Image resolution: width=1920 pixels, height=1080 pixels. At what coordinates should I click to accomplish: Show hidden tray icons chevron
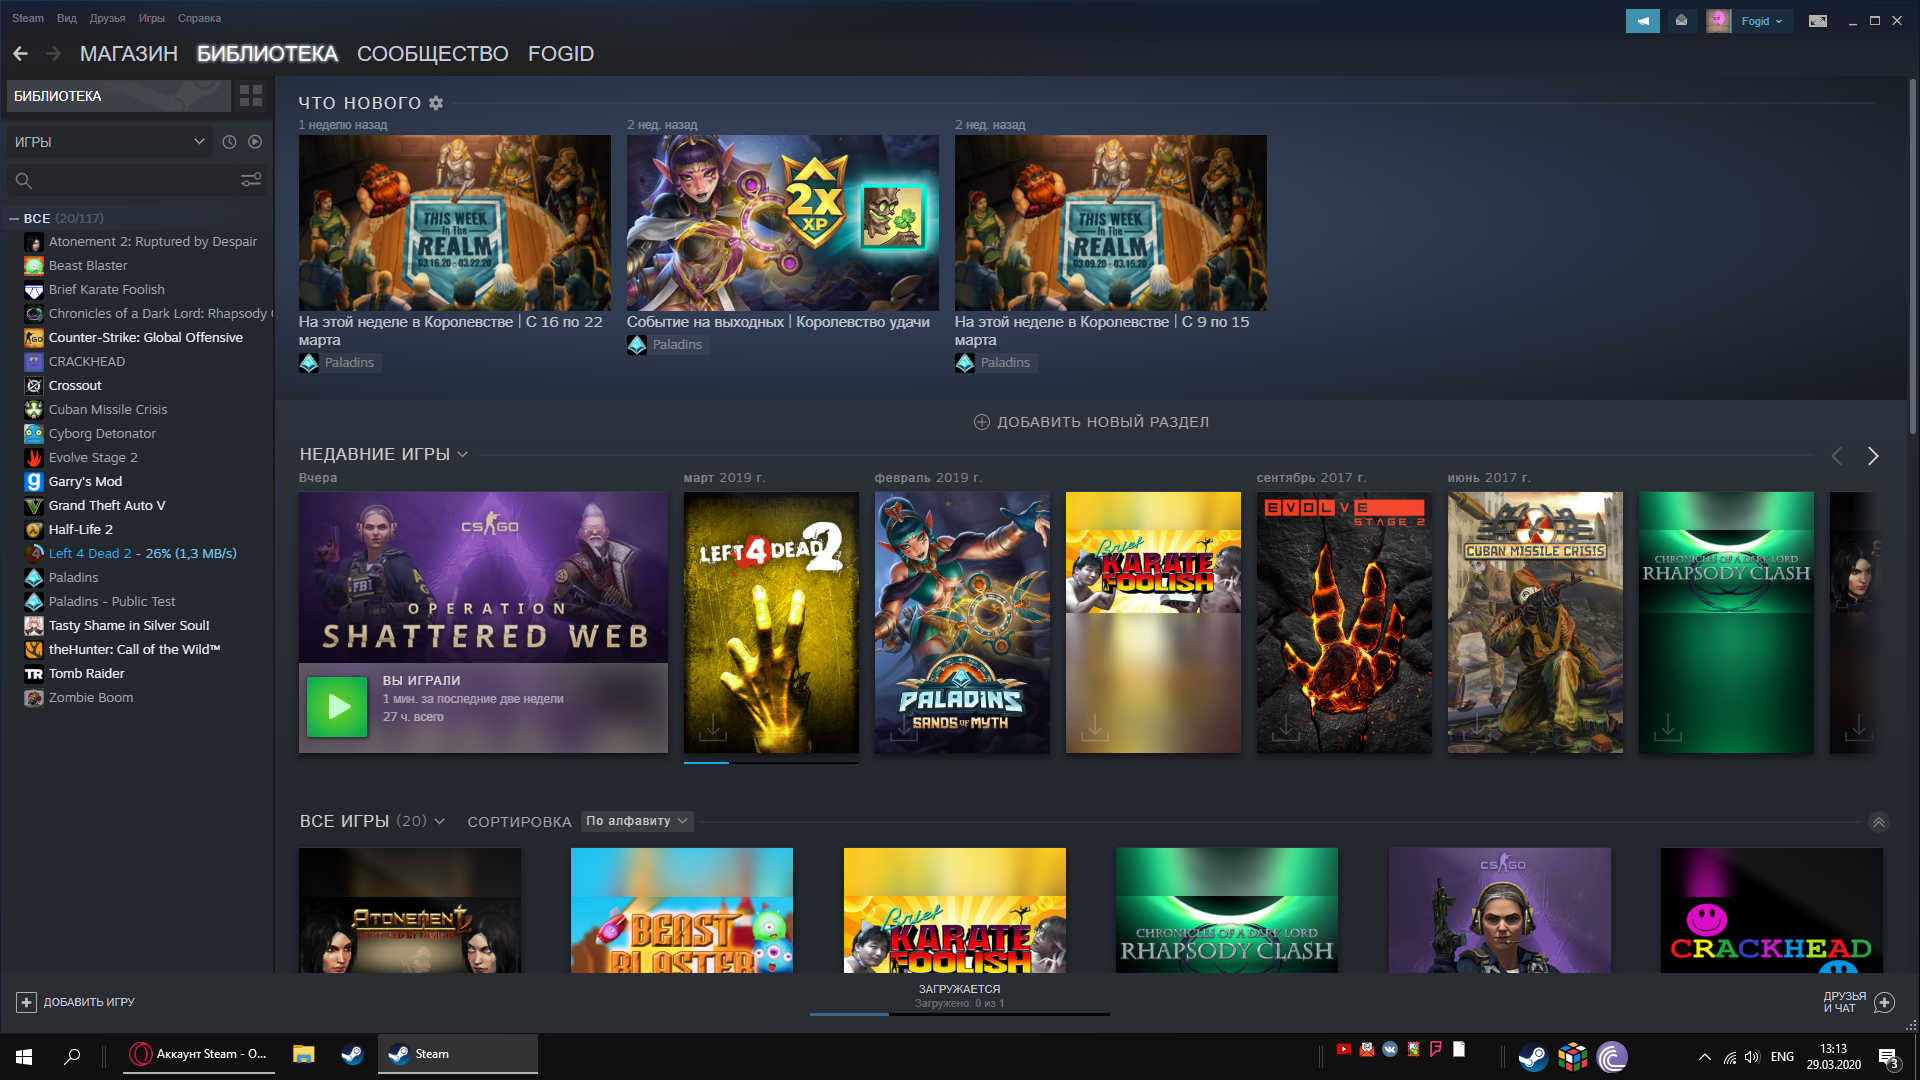1704,1057
